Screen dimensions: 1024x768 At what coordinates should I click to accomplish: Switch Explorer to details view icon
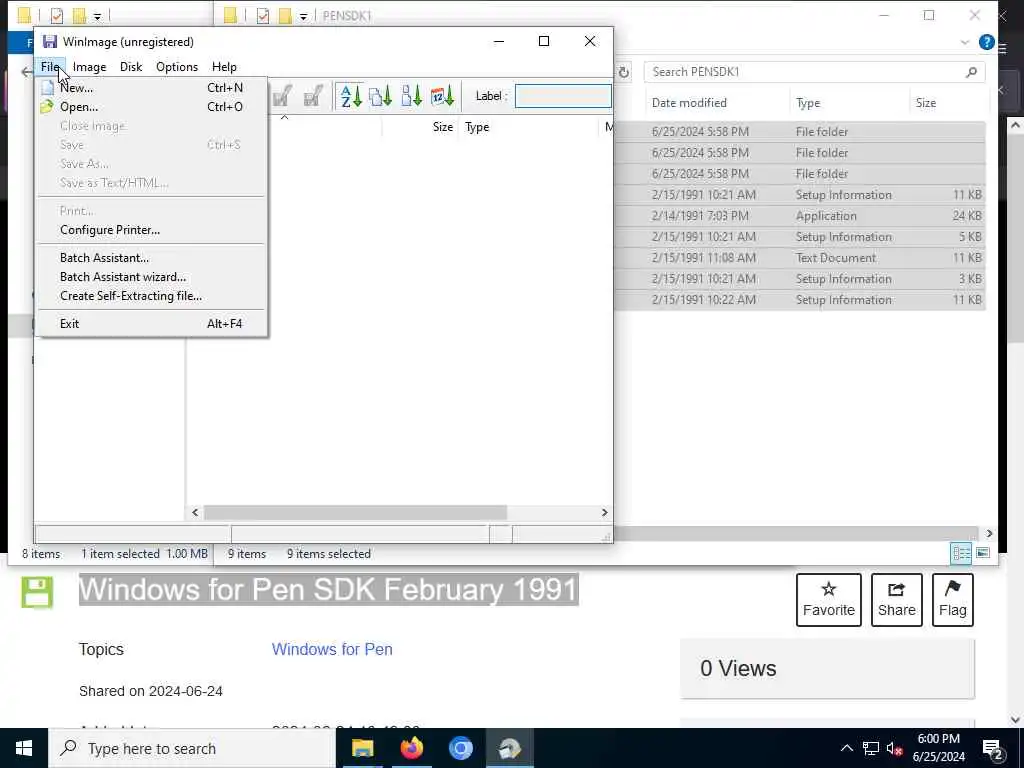tap(961, 554)
